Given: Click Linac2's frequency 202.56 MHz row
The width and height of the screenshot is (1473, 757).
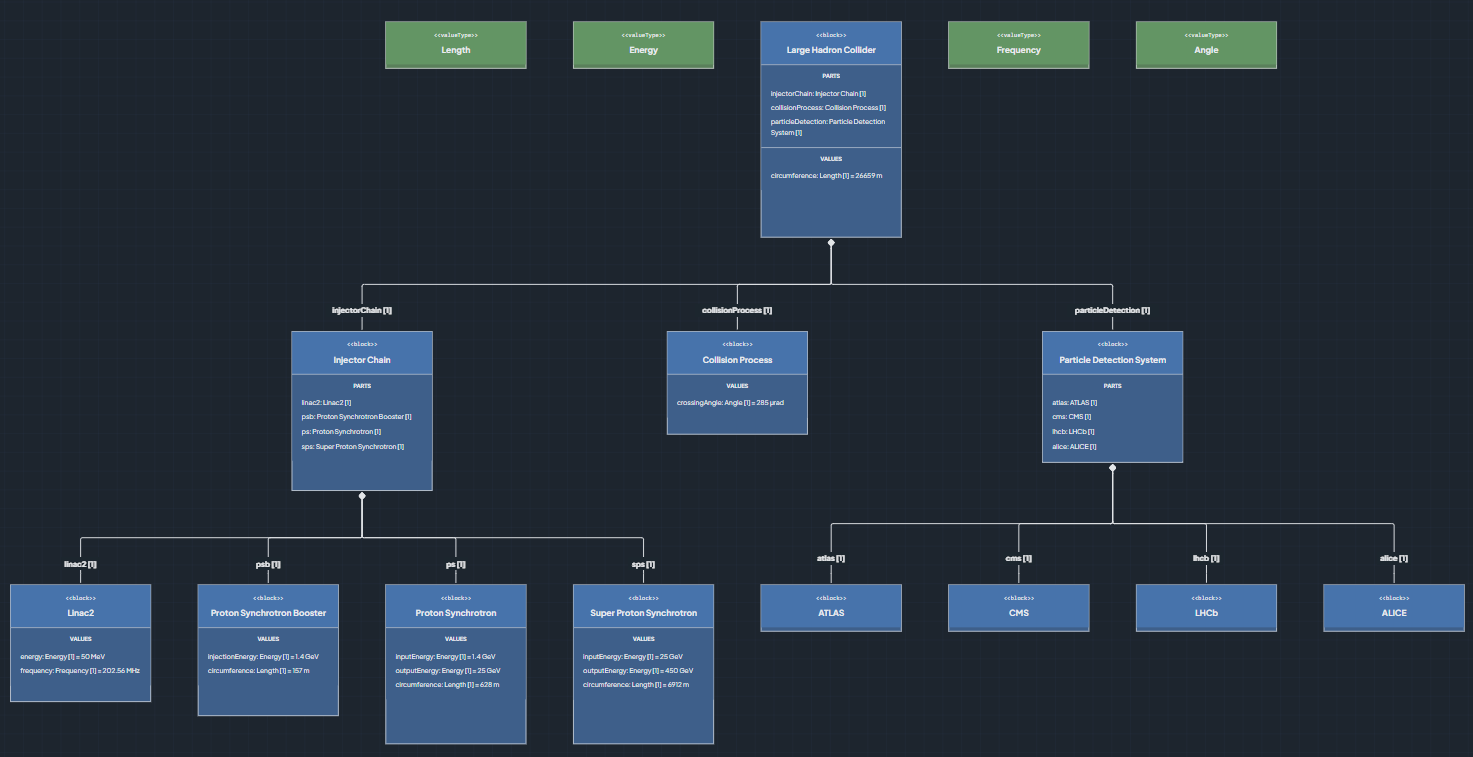Looking at the screenshot, I should (80, 670).
